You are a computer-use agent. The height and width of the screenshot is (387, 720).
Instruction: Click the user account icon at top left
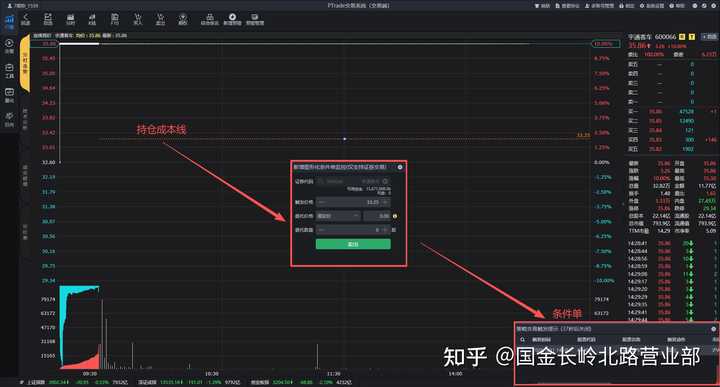(x=10, y=6)
